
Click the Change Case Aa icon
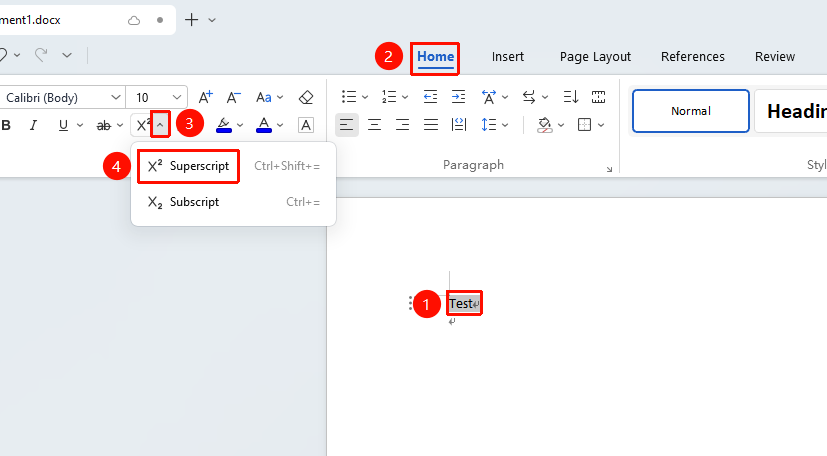tap(264, 97)
